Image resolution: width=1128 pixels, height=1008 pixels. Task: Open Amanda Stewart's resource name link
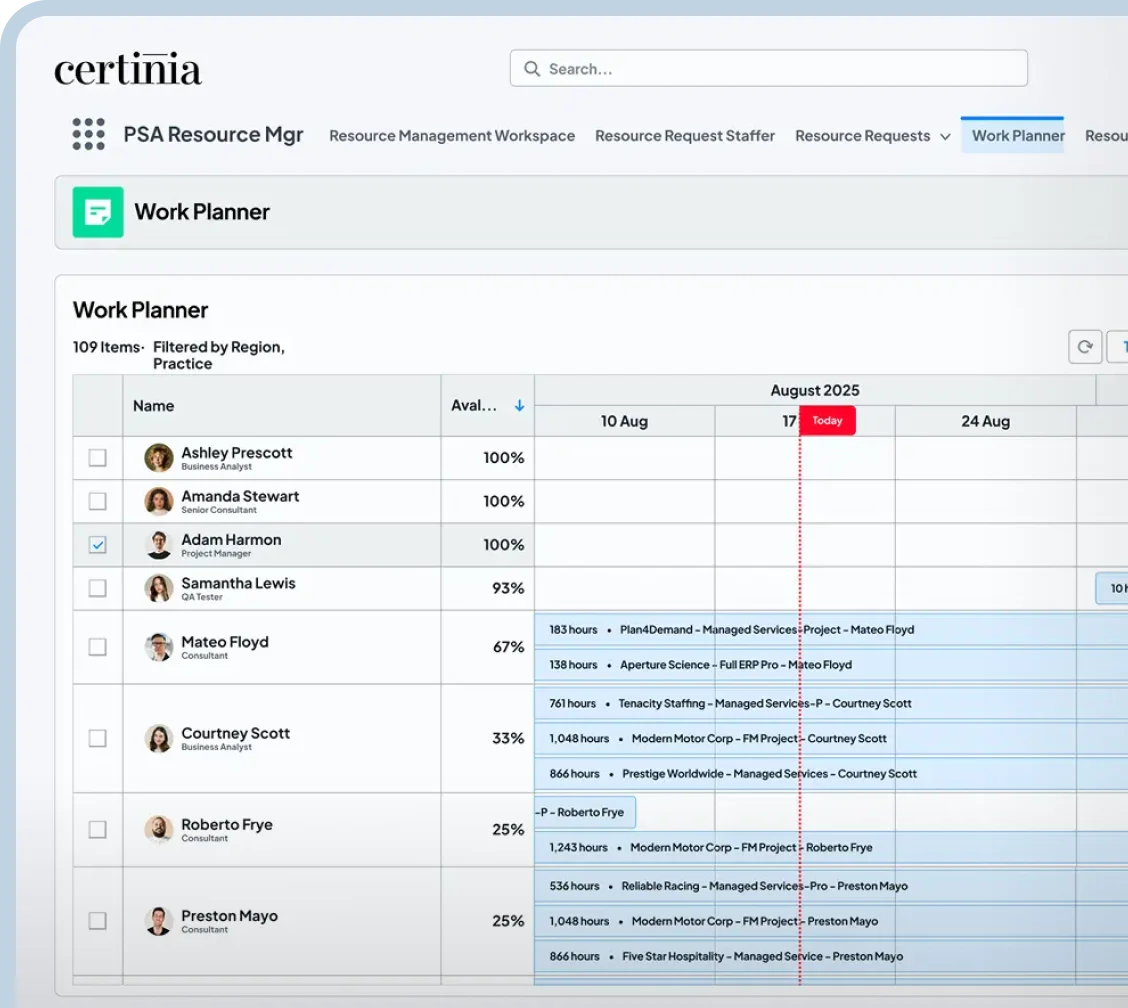[x=240, y=496]
